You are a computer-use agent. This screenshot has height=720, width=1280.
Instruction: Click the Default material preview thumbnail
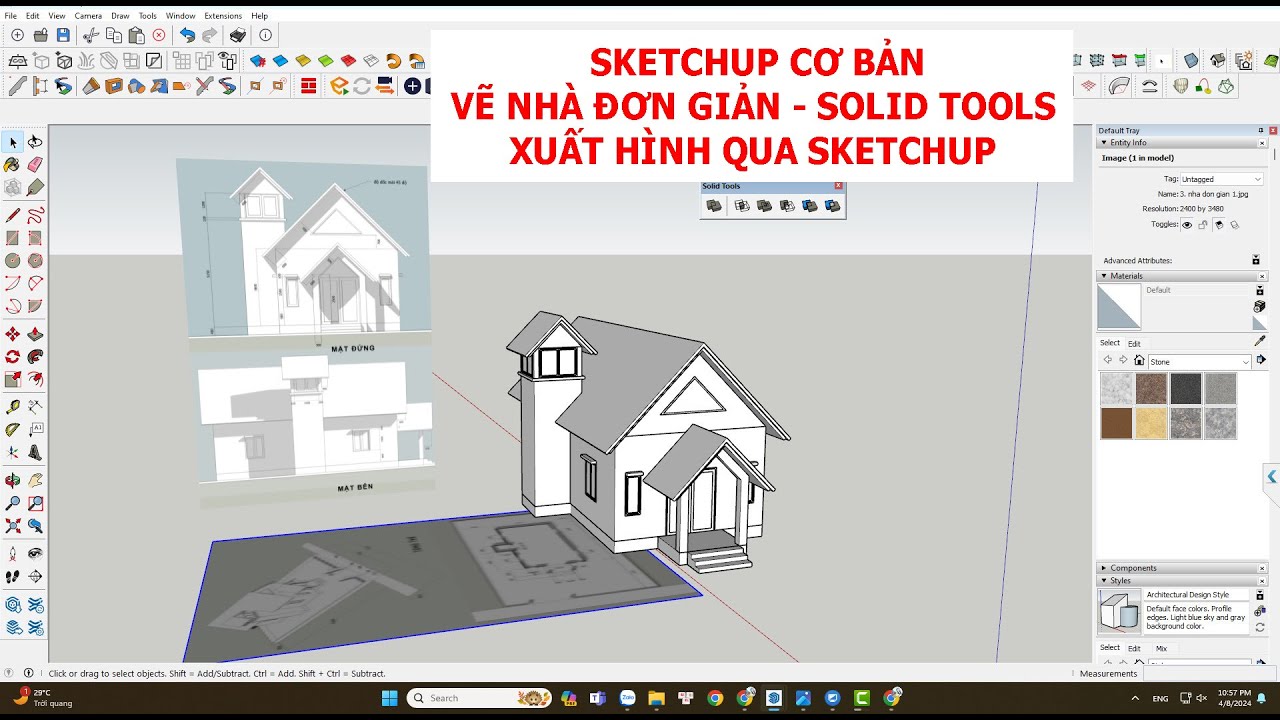1119,307
